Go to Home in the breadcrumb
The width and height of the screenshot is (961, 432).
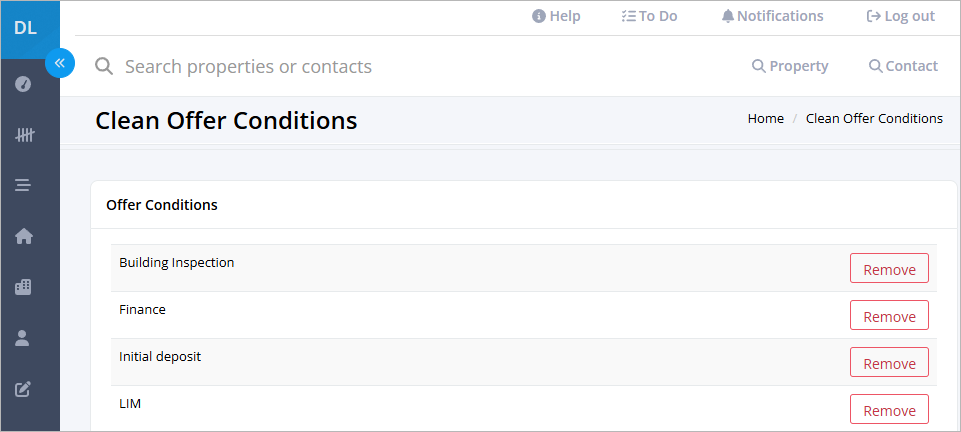[765, 119]
